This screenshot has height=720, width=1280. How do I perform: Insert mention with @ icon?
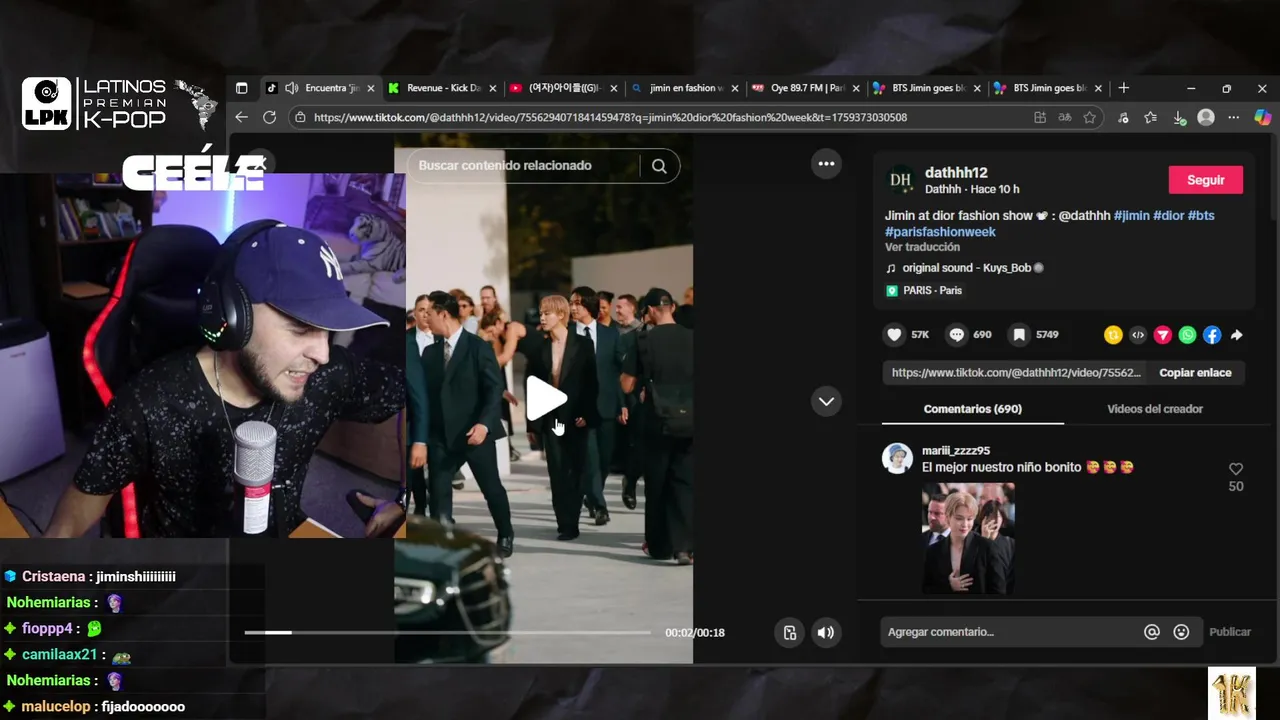(1152, 632)
